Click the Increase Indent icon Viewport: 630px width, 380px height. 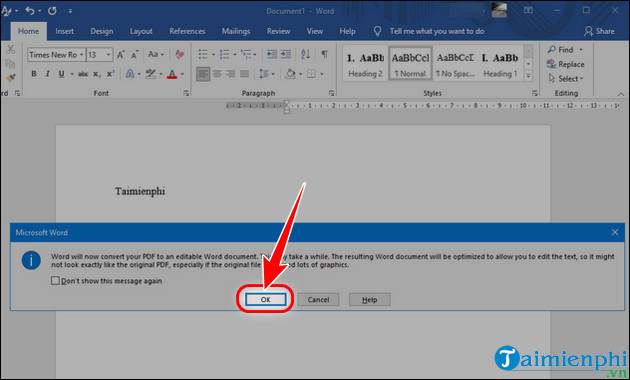click(286, 54)
